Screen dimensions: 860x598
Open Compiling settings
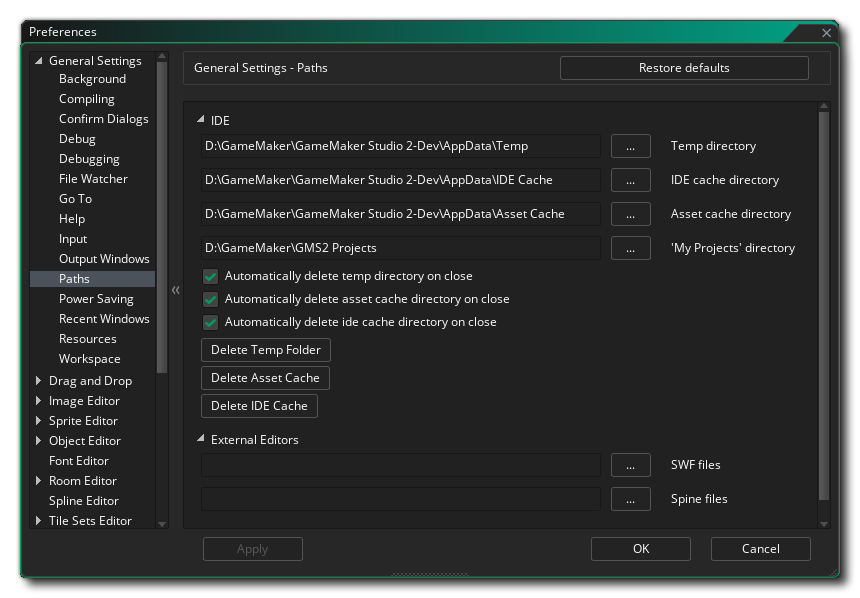click(87, 99)
